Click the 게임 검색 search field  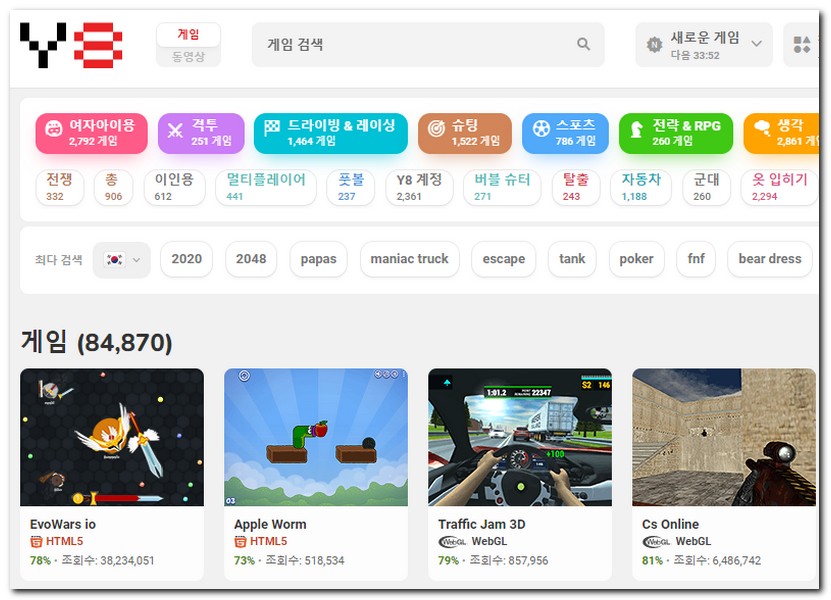[x=415, y=45]
